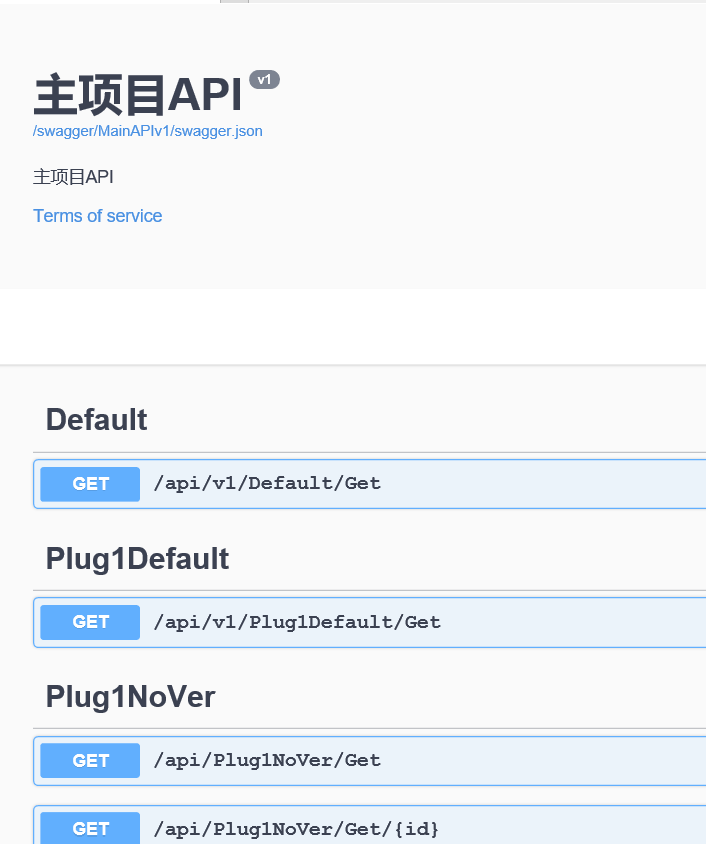706x844 pixels.
Task: Click the large 主项目API page title
Action: (x=138, y=96)
